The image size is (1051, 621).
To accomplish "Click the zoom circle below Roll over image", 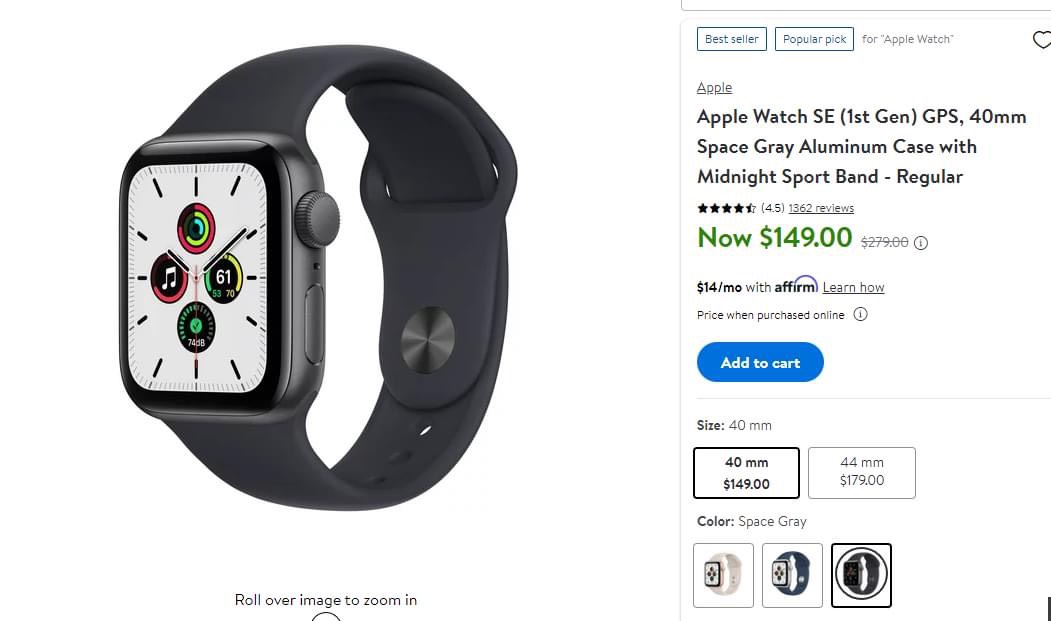I will point(326,617).
